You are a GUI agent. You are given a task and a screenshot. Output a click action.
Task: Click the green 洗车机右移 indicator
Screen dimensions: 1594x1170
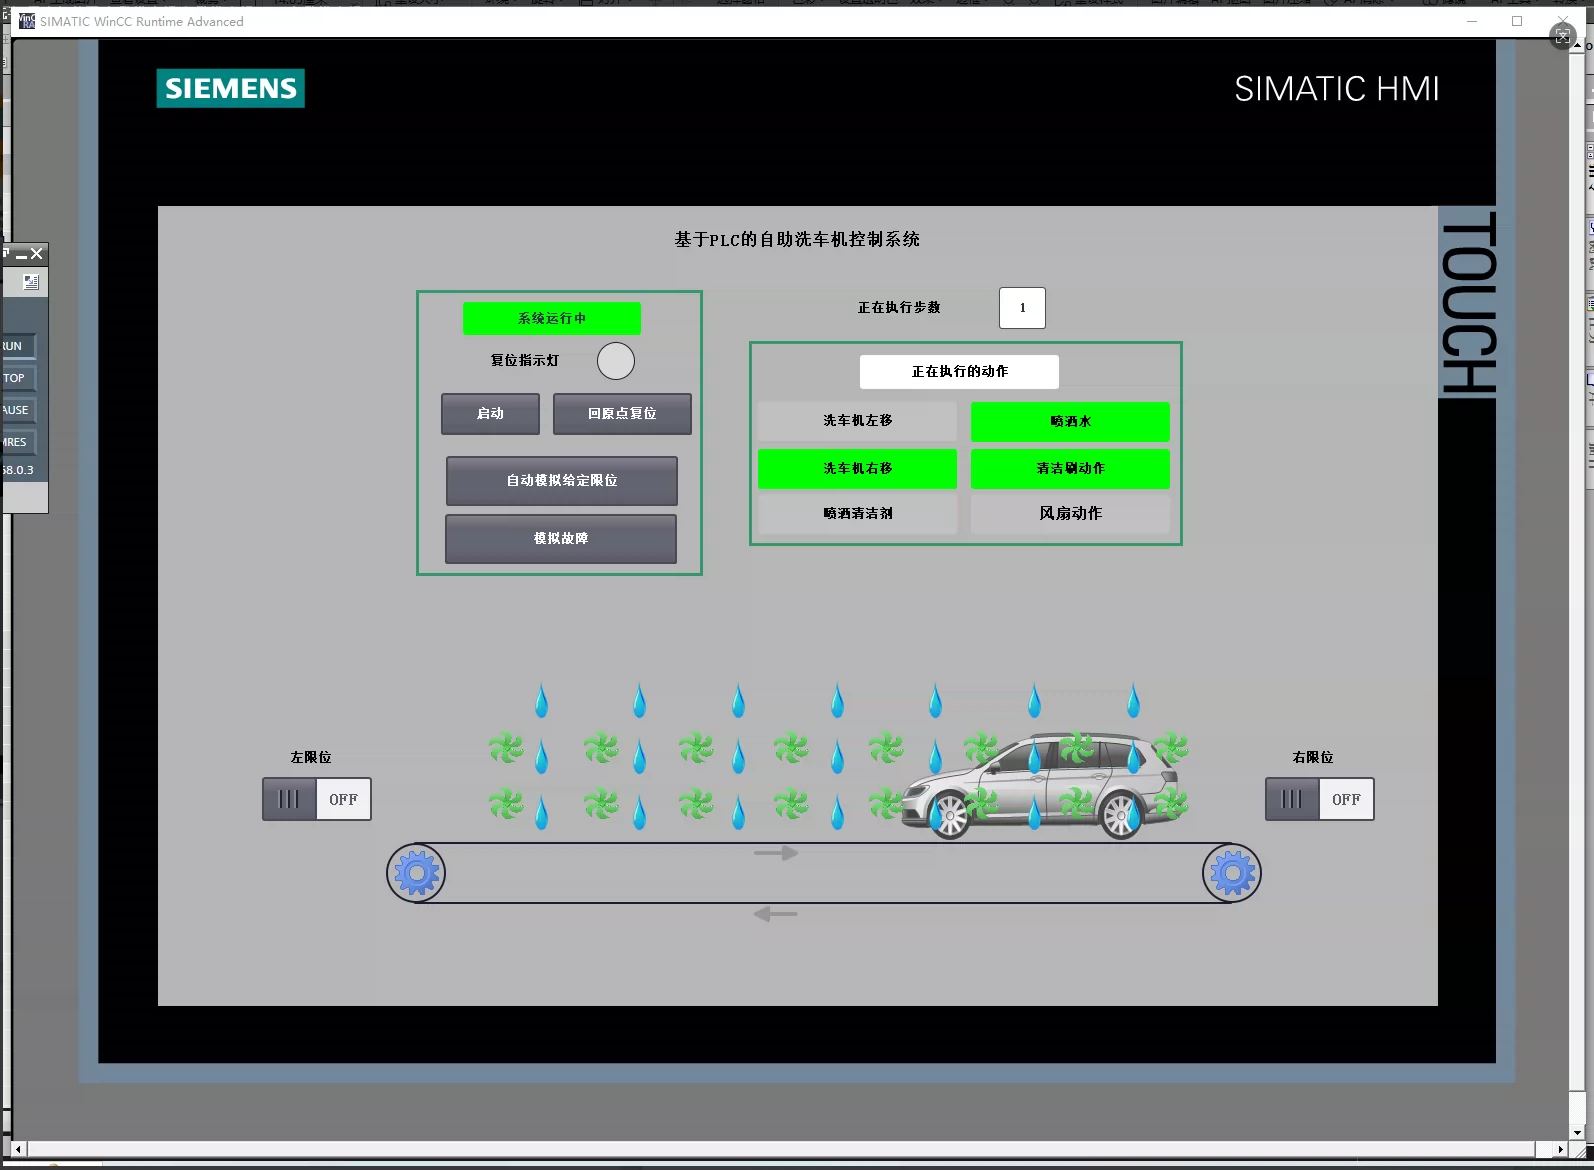click(x=857, y=469)
